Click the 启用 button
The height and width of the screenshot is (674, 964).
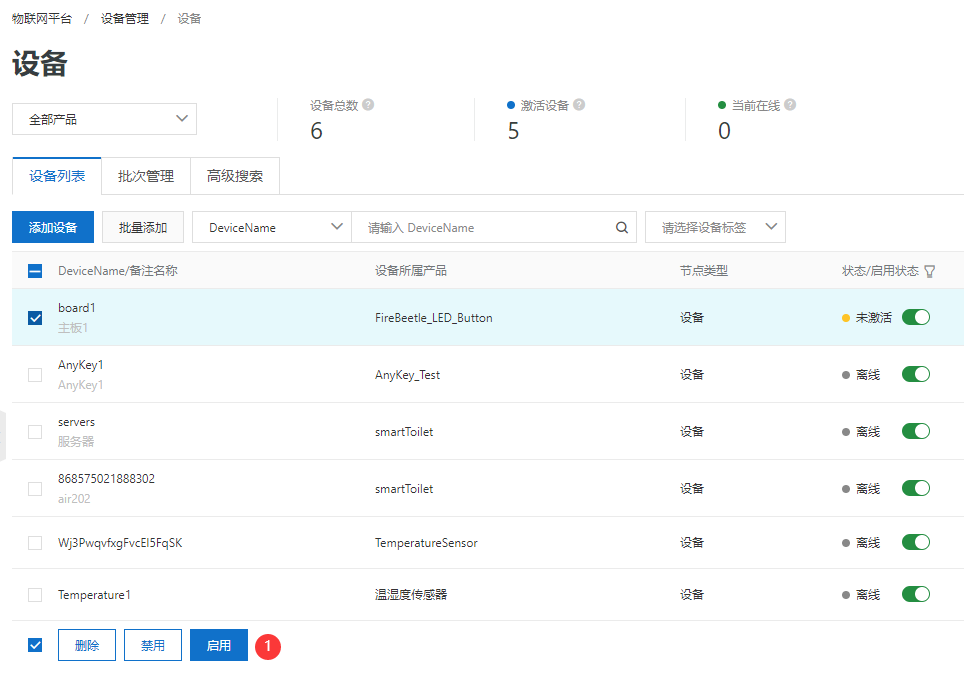[218, 645]
